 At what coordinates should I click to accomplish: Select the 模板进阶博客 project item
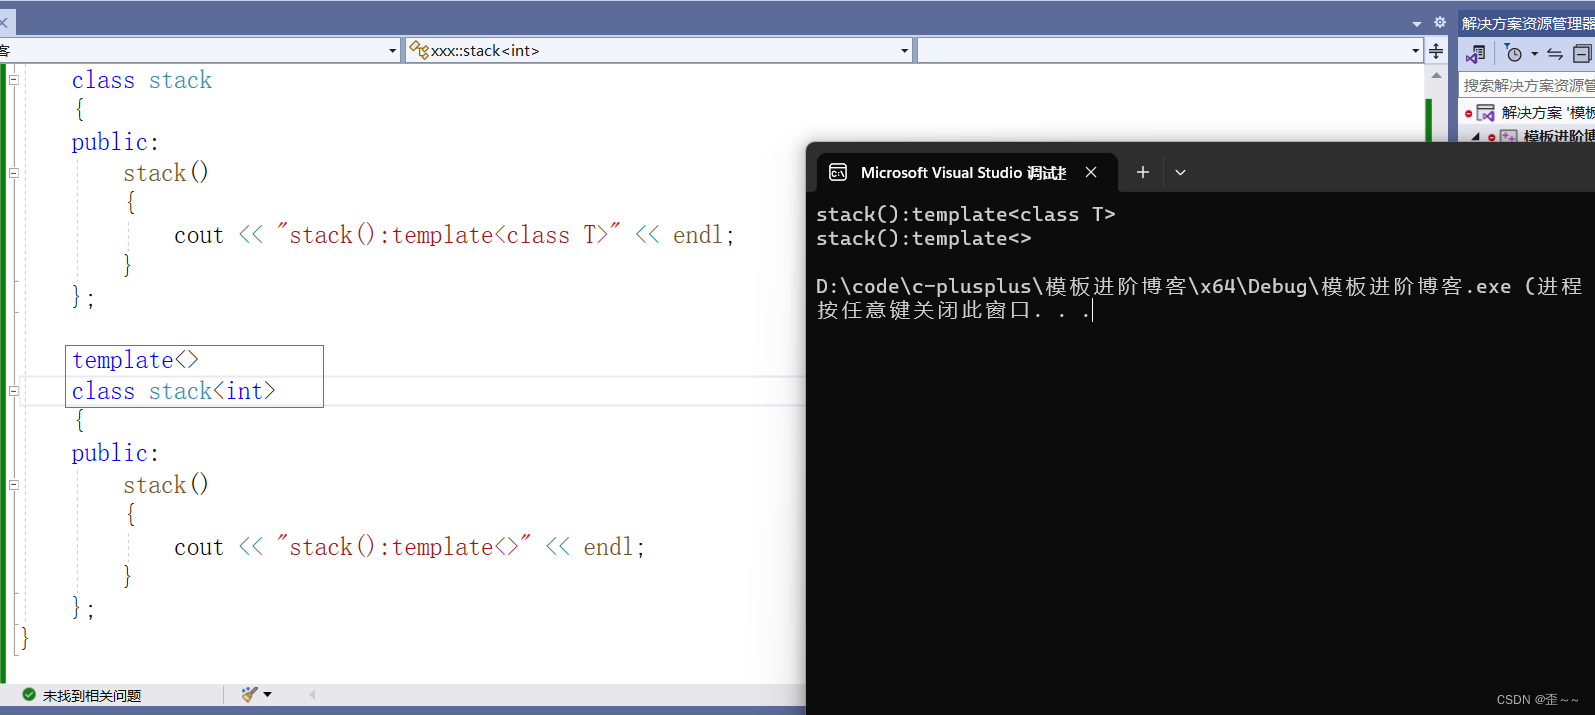(1558, 137)
